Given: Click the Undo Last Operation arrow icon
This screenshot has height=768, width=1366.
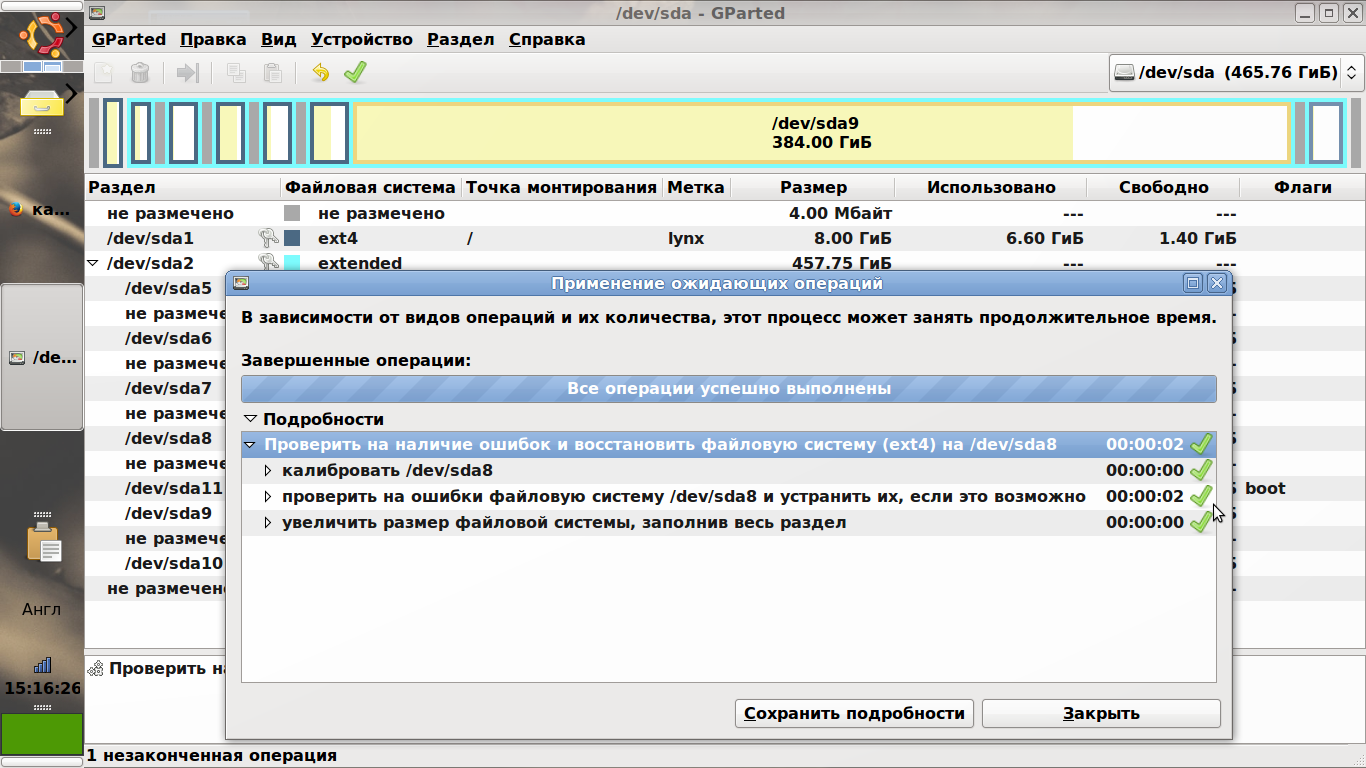Looking at the screenshot, I should pos(320,73).
